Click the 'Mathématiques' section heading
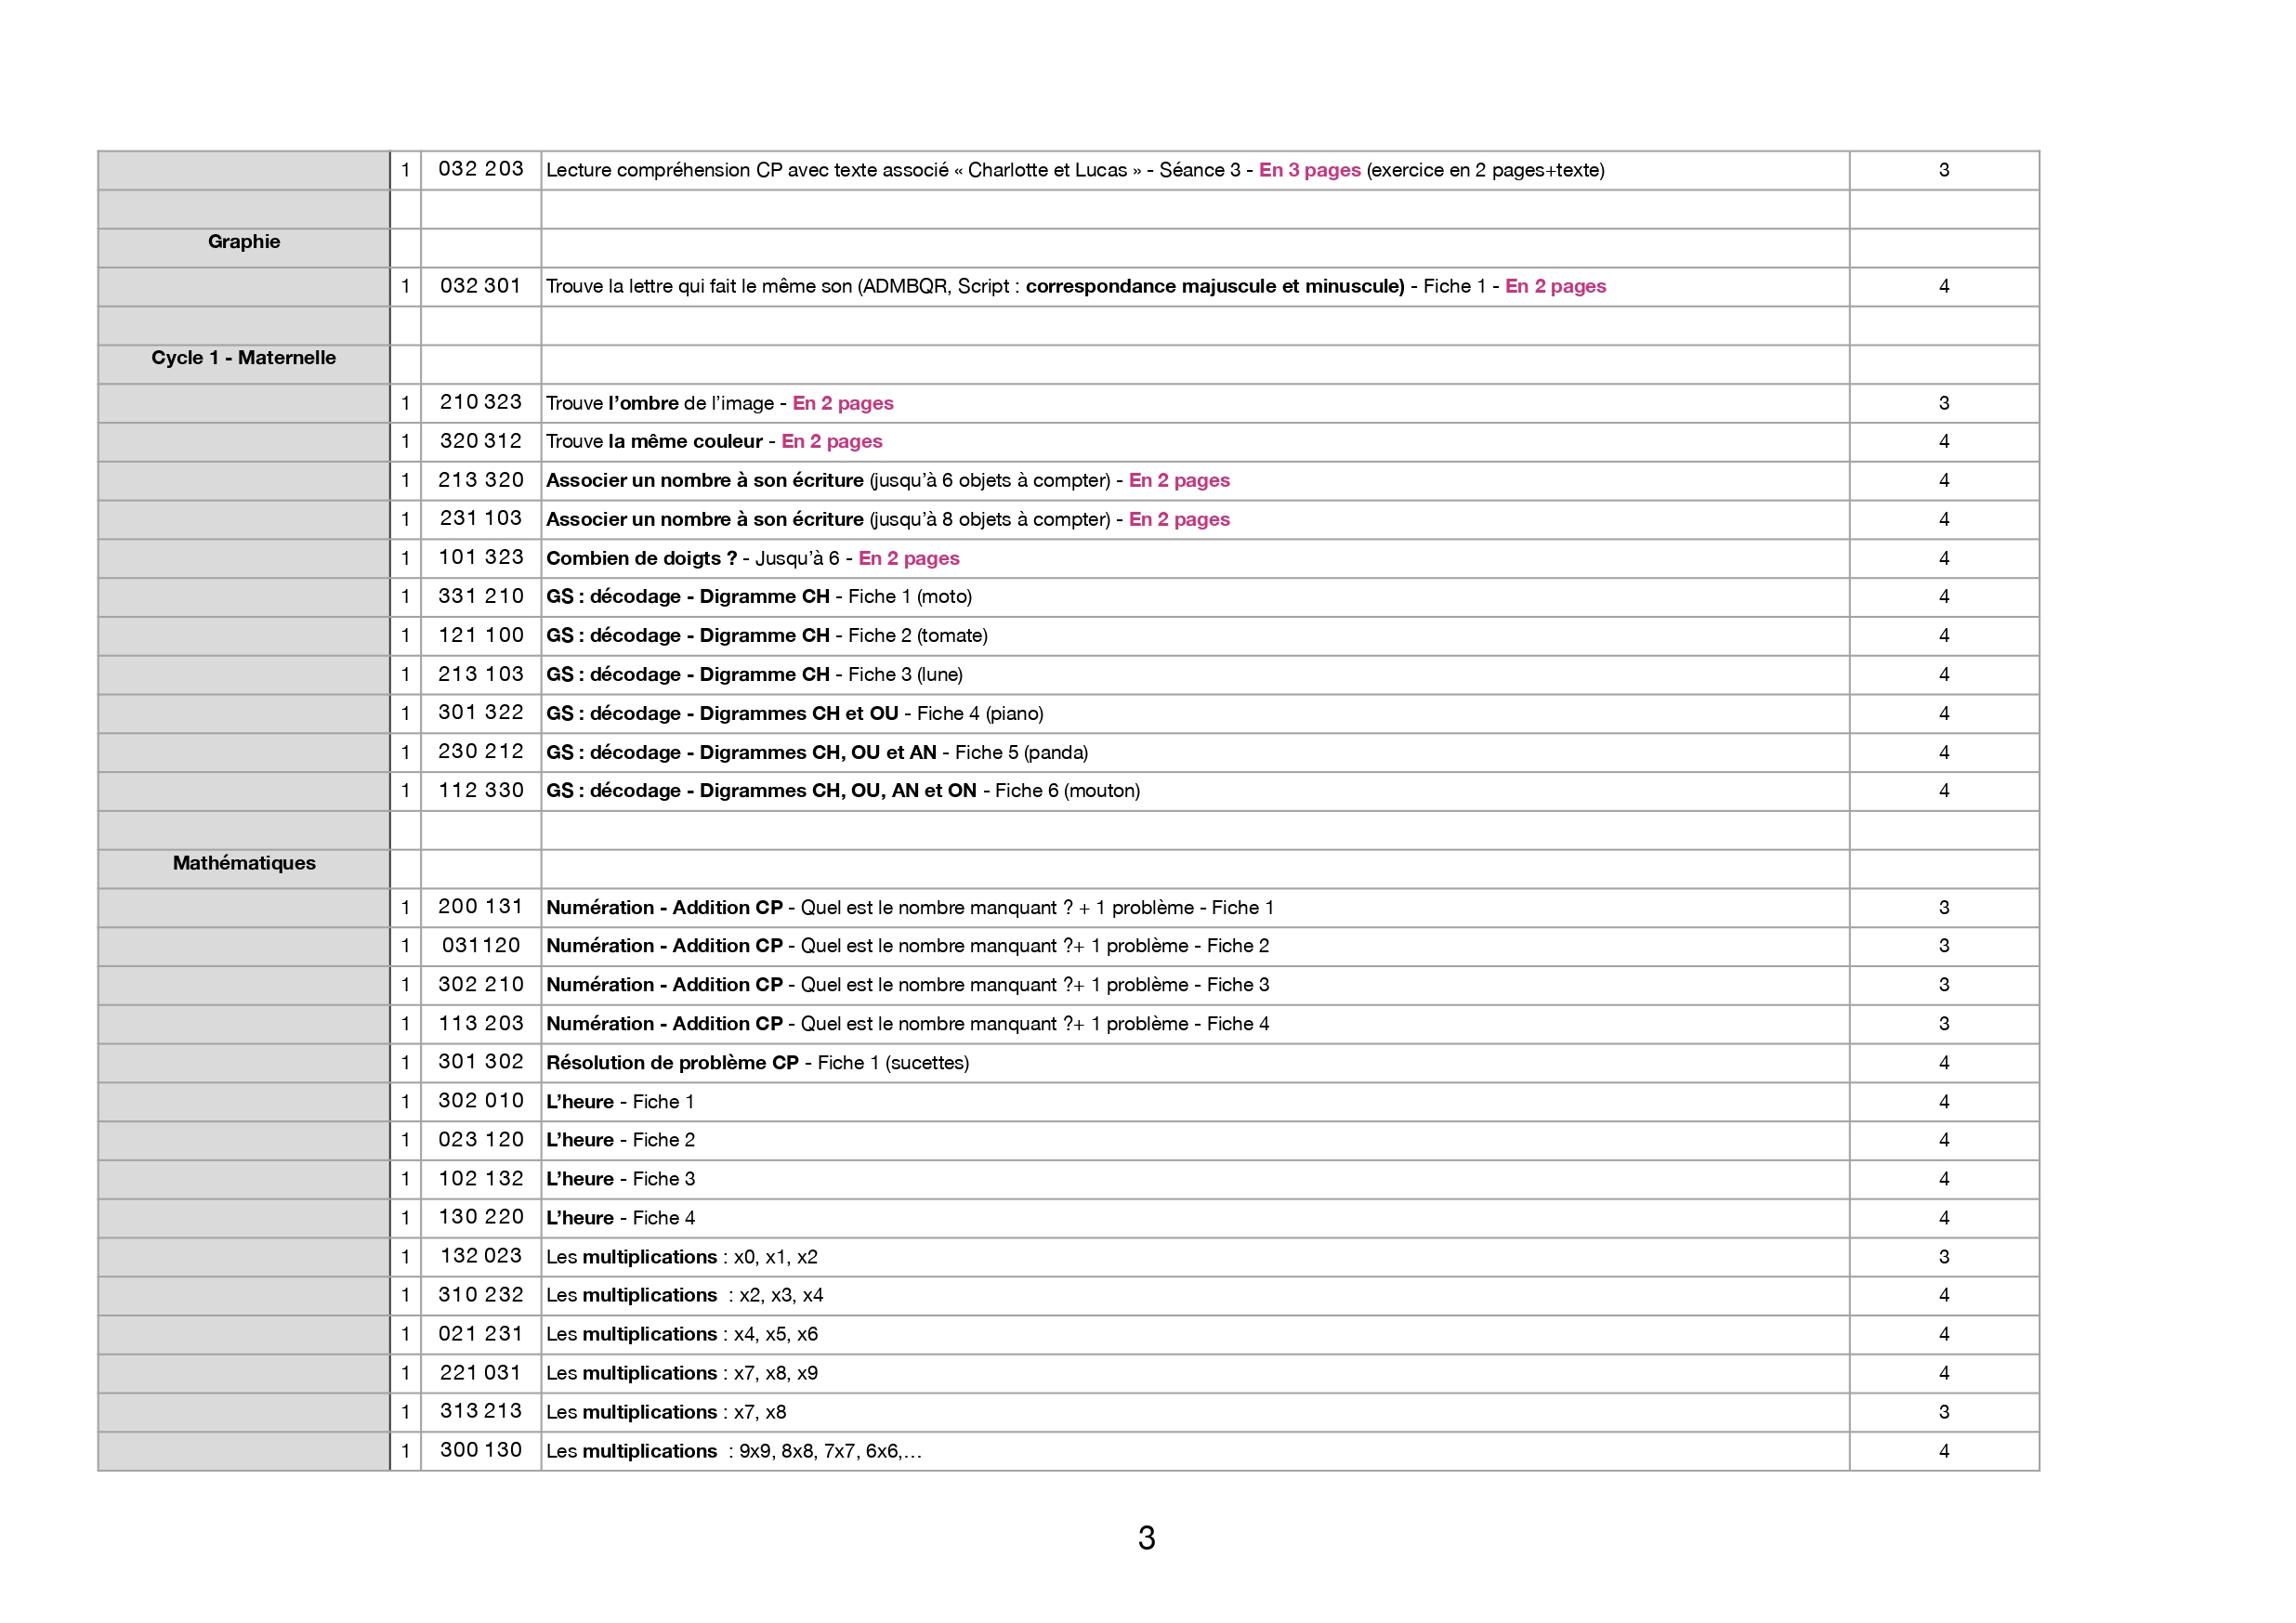Viewport: 2296px width, 1623px height. tap(244, 862)
